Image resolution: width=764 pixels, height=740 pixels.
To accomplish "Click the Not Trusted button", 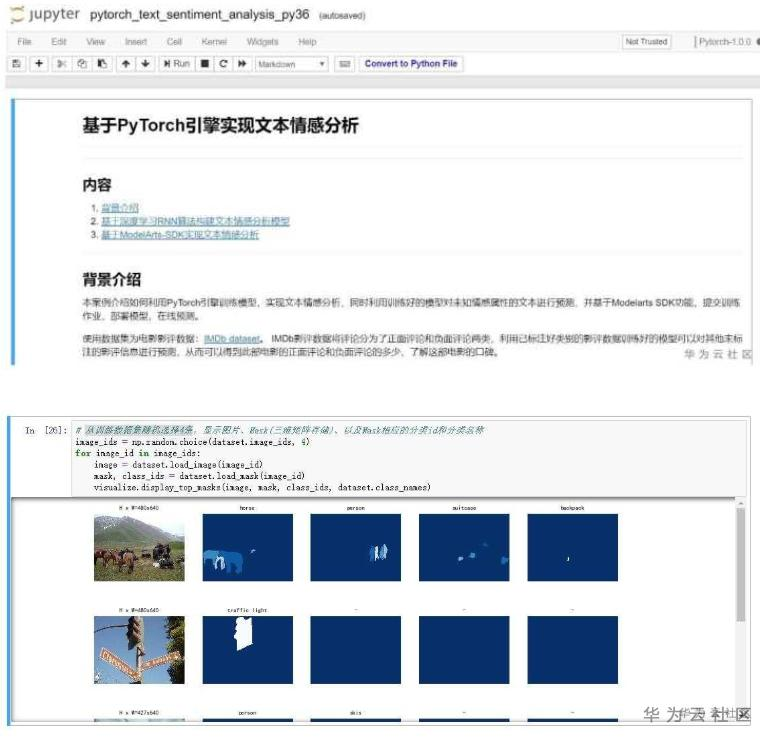I will (x=646, y=42).
